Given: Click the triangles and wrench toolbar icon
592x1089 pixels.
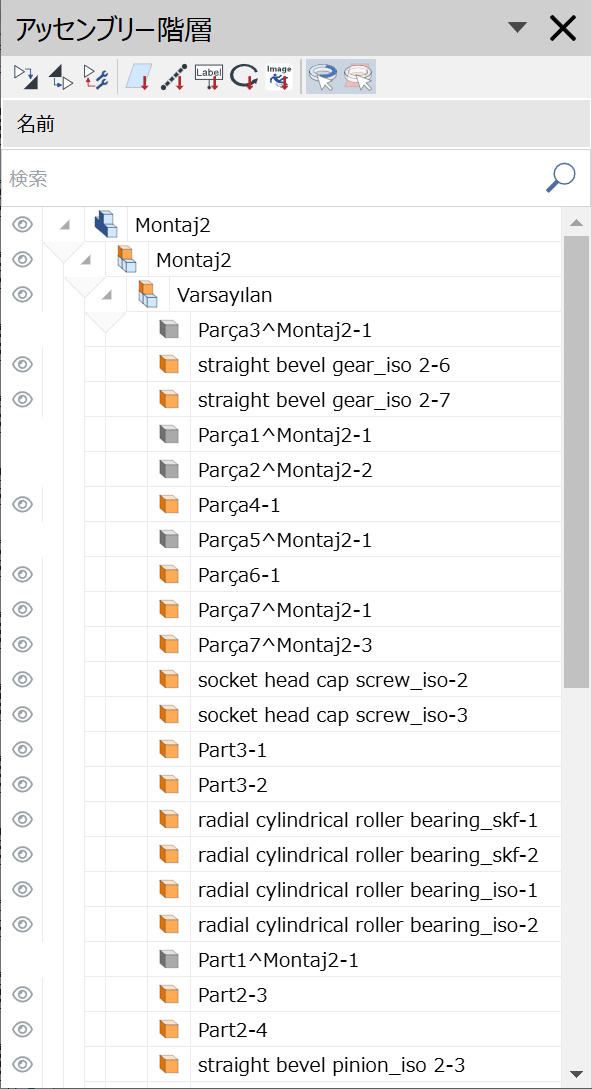Looking at the screenshot, I should tap(96, 76).
